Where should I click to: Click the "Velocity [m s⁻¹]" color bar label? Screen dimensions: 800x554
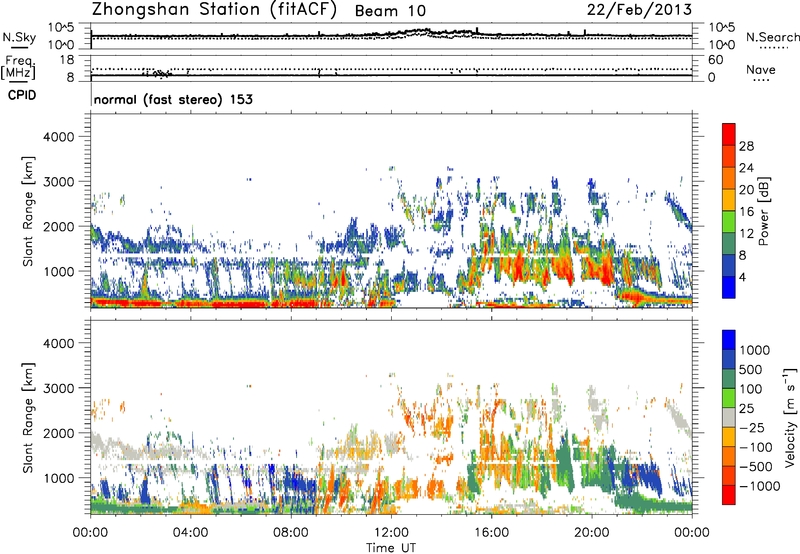click(x=790, y=417)
